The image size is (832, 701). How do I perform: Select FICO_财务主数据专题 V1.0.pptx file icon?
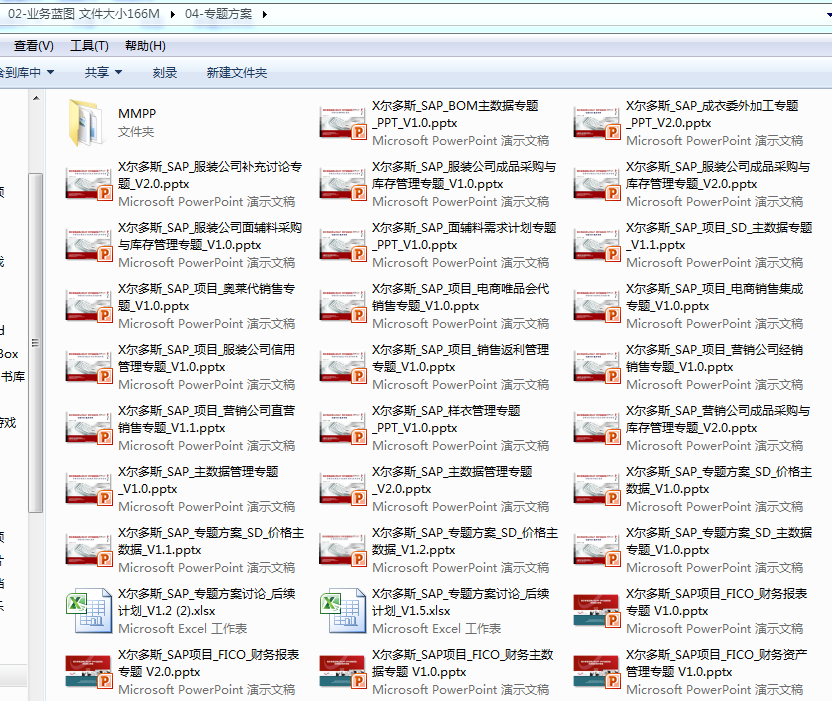343,672
